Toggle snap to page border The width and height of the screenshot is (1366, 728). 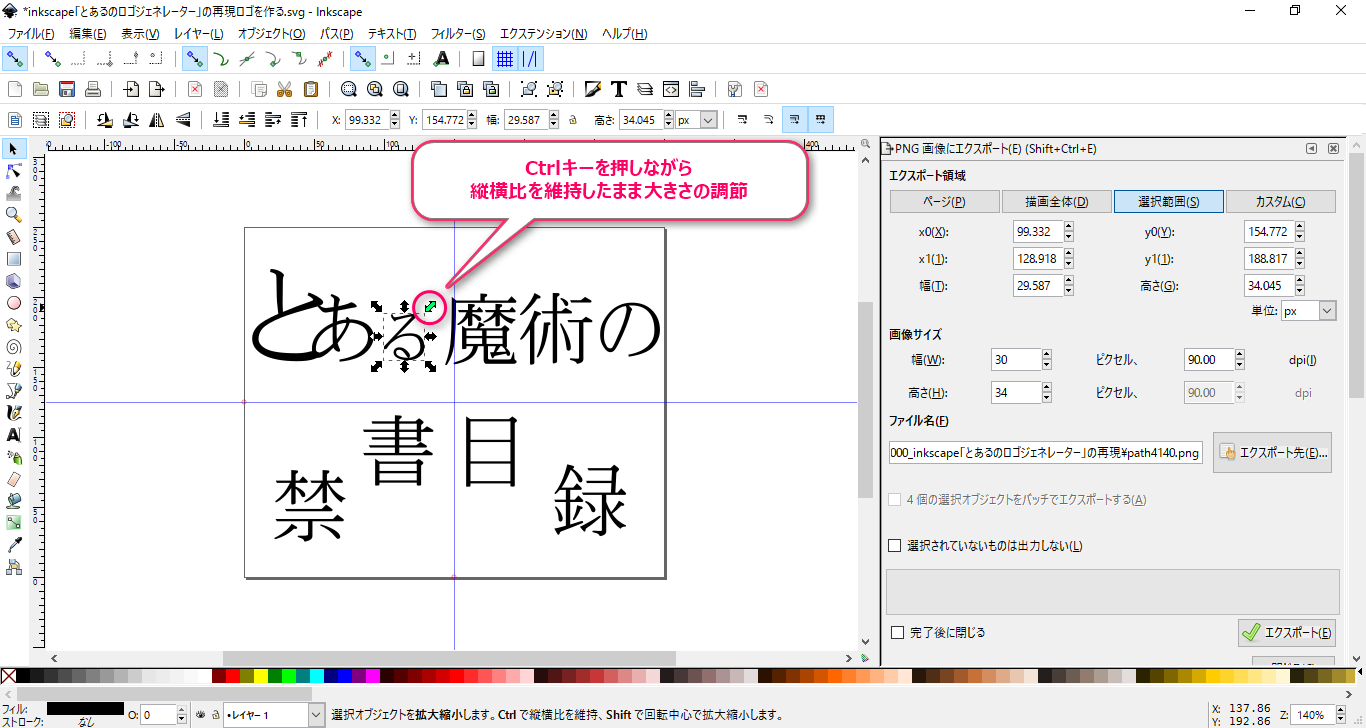(478, 58)
